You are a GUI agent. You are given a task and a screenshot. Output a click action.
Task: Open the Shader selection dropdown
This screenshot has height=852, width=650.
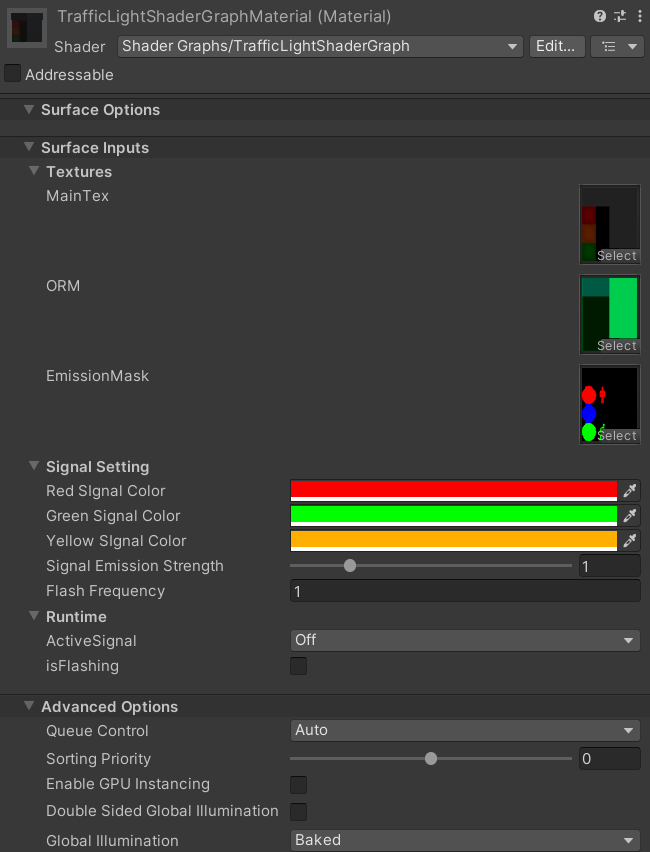(320, 47)
